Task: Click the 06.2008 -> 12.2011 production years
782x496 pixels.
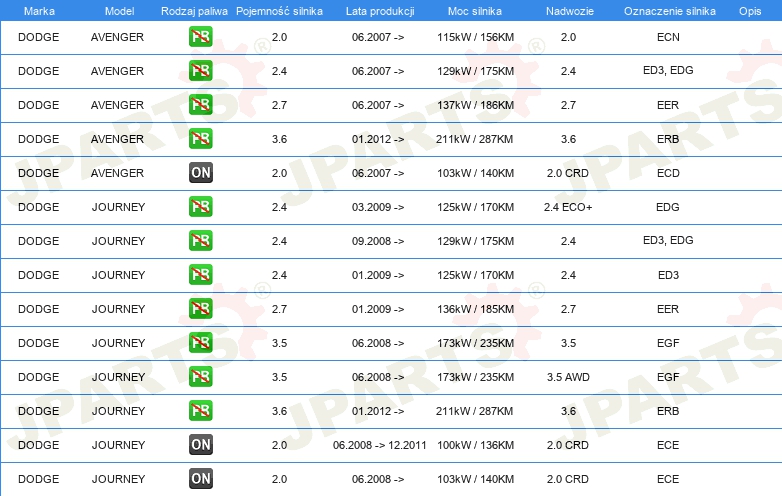Action: 380,445
